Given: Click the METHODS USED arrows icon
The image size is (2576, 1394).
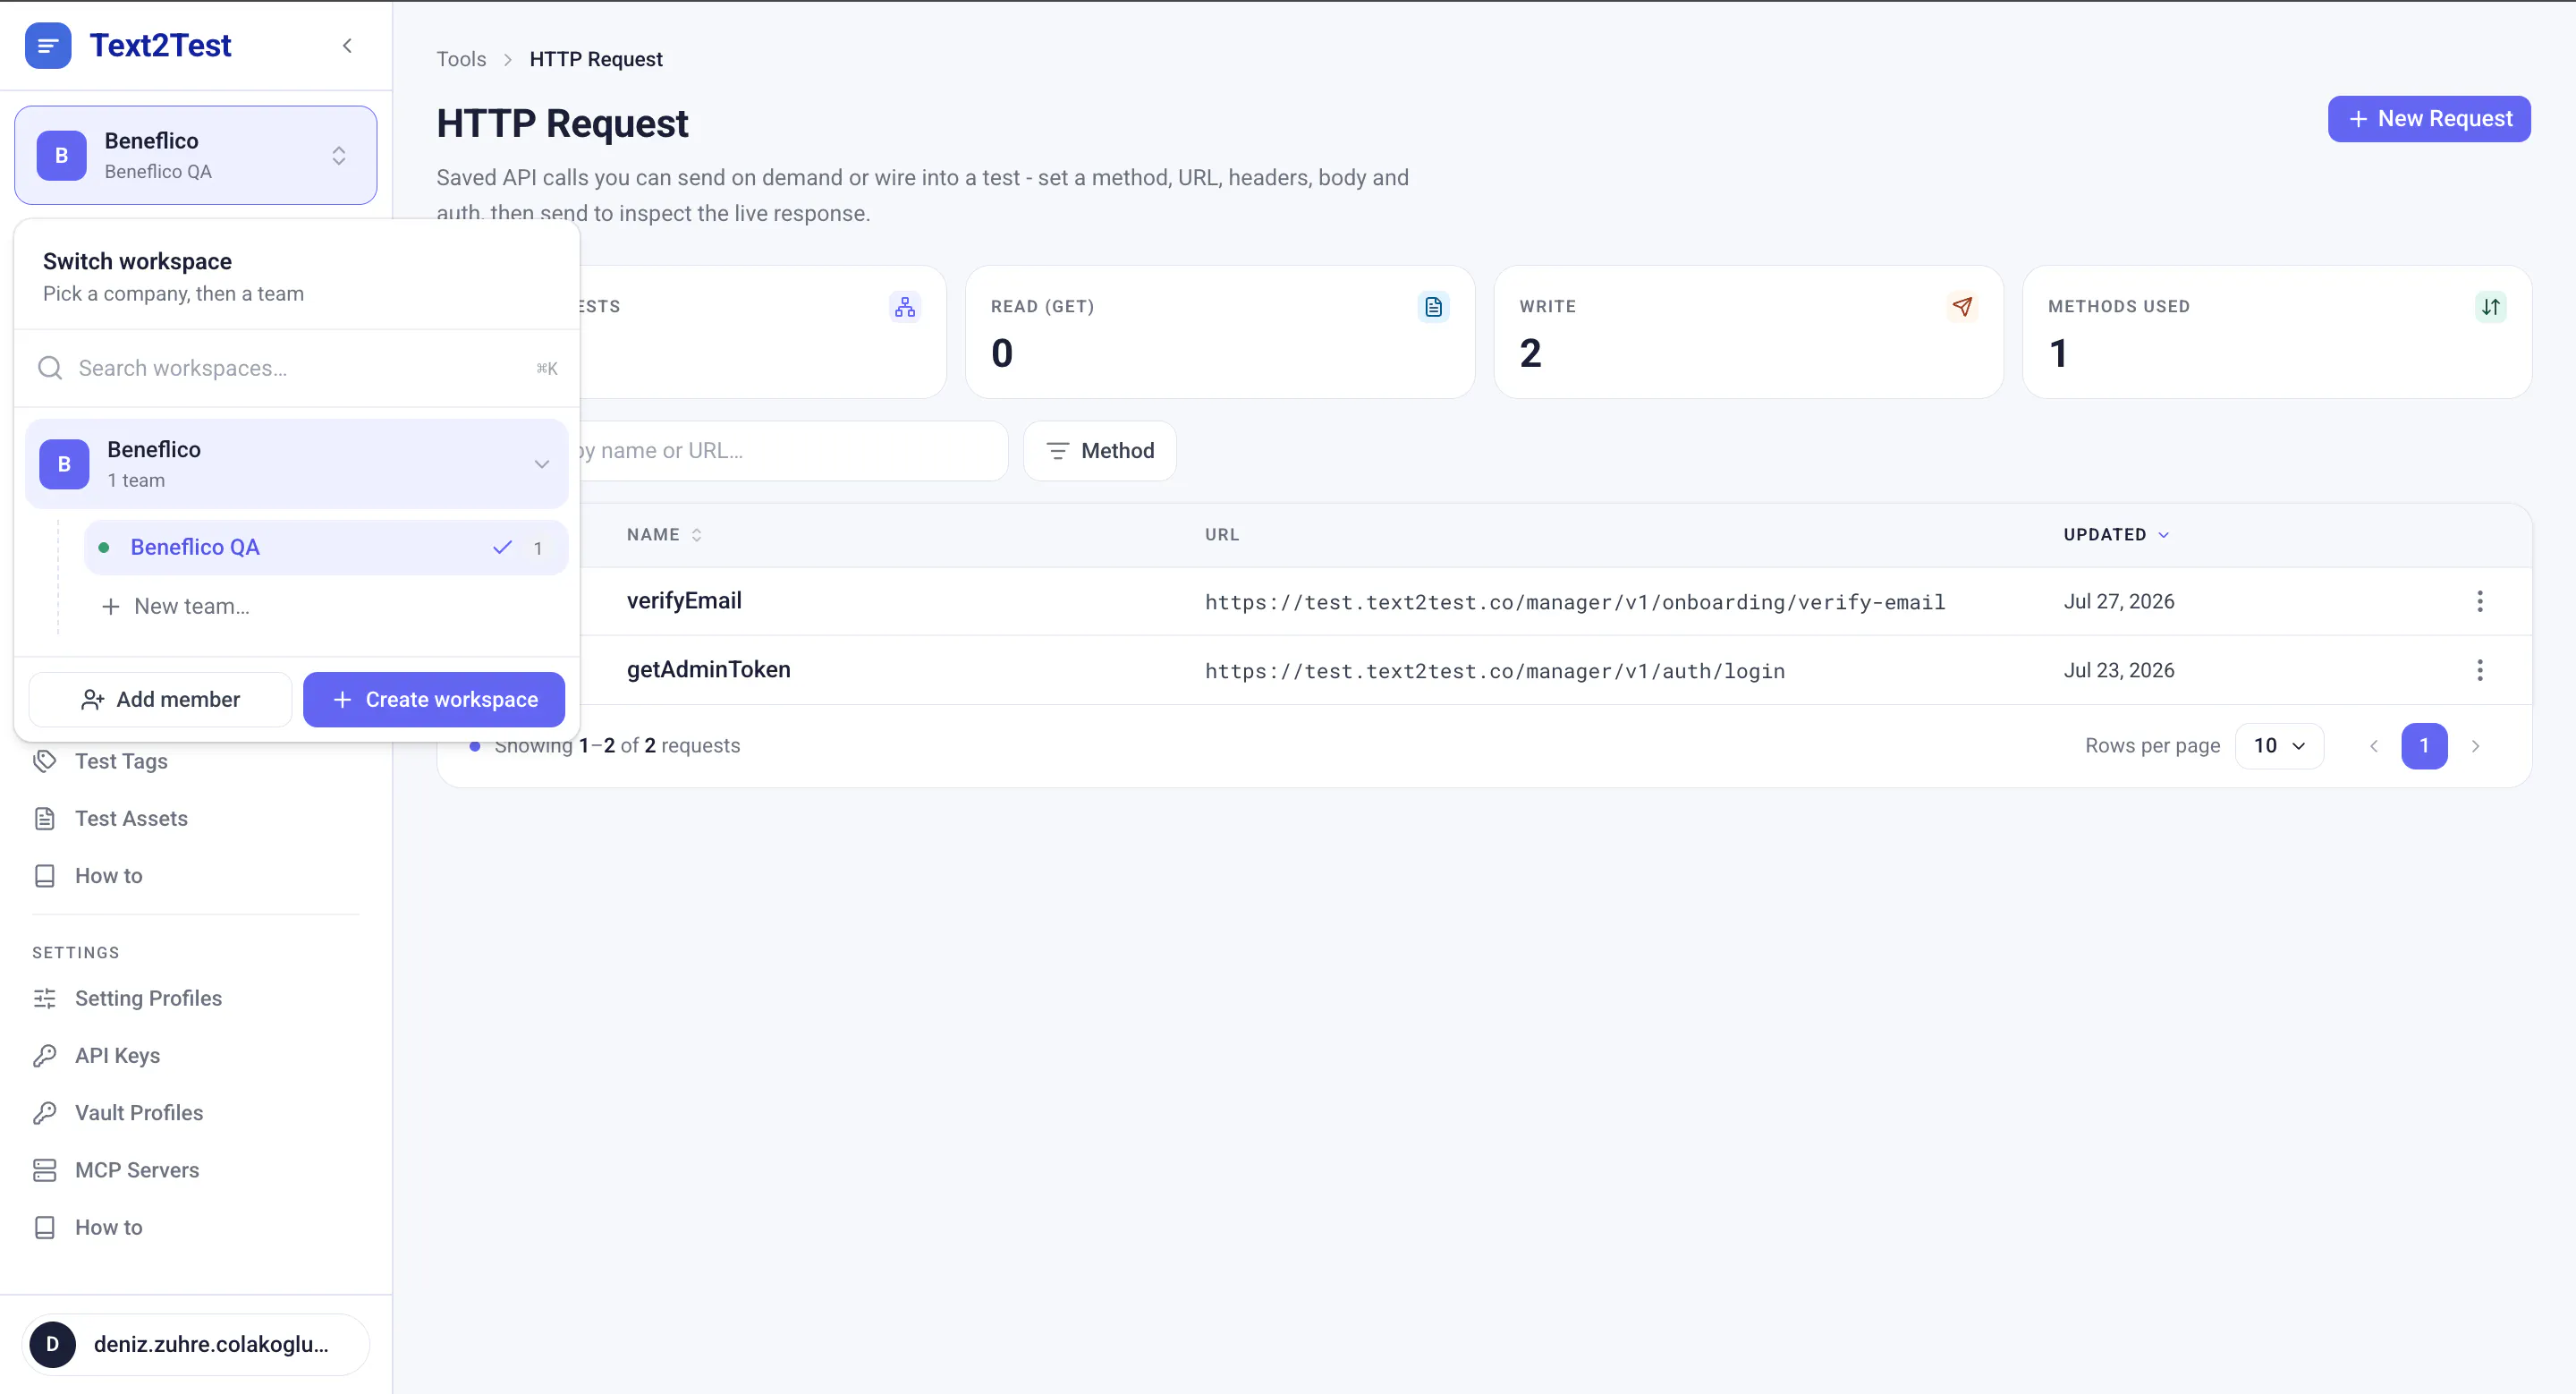Looking at the screenshot, I should coord(2491,307).
